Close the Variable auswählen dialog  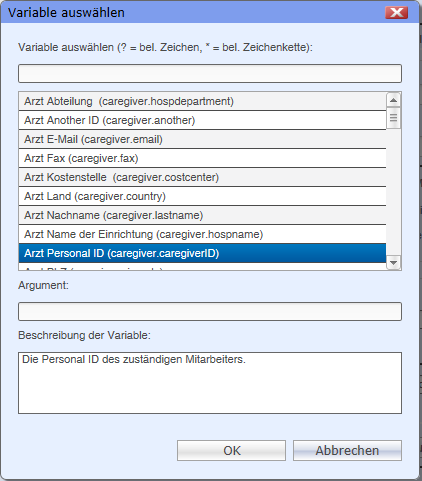click(396, 12)
